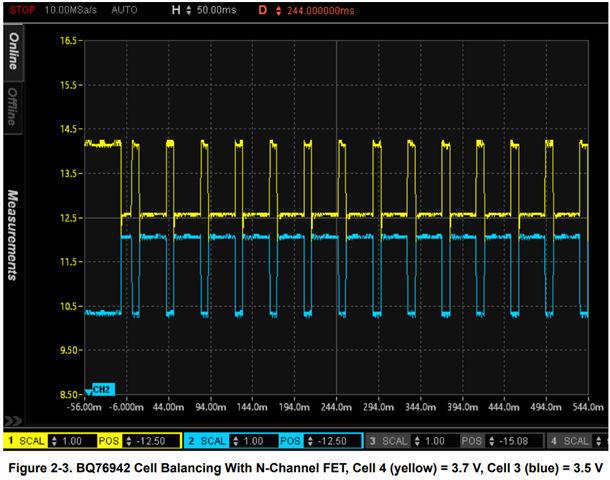Adjust horizontal timebase H stepper arrows
Image resolution: width=610 pixels, height=480 pixels.
tap(189, 10)
